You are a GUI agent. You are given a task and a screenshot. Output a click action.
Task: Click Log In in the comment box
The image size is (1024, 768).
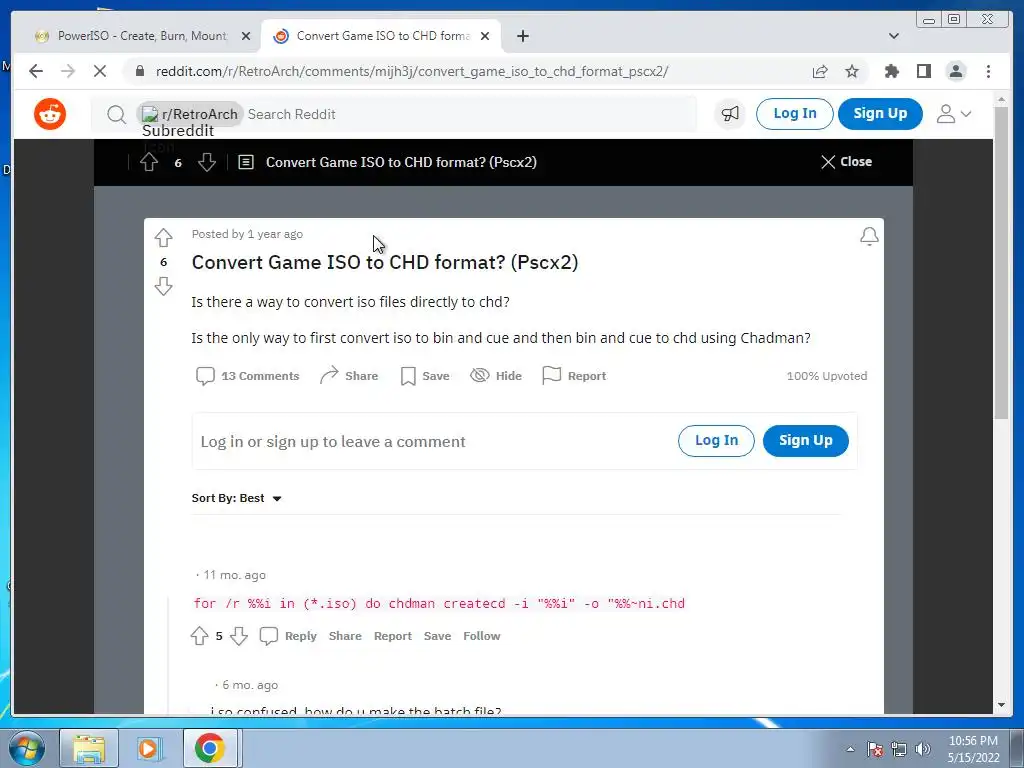tap(716, 441)
